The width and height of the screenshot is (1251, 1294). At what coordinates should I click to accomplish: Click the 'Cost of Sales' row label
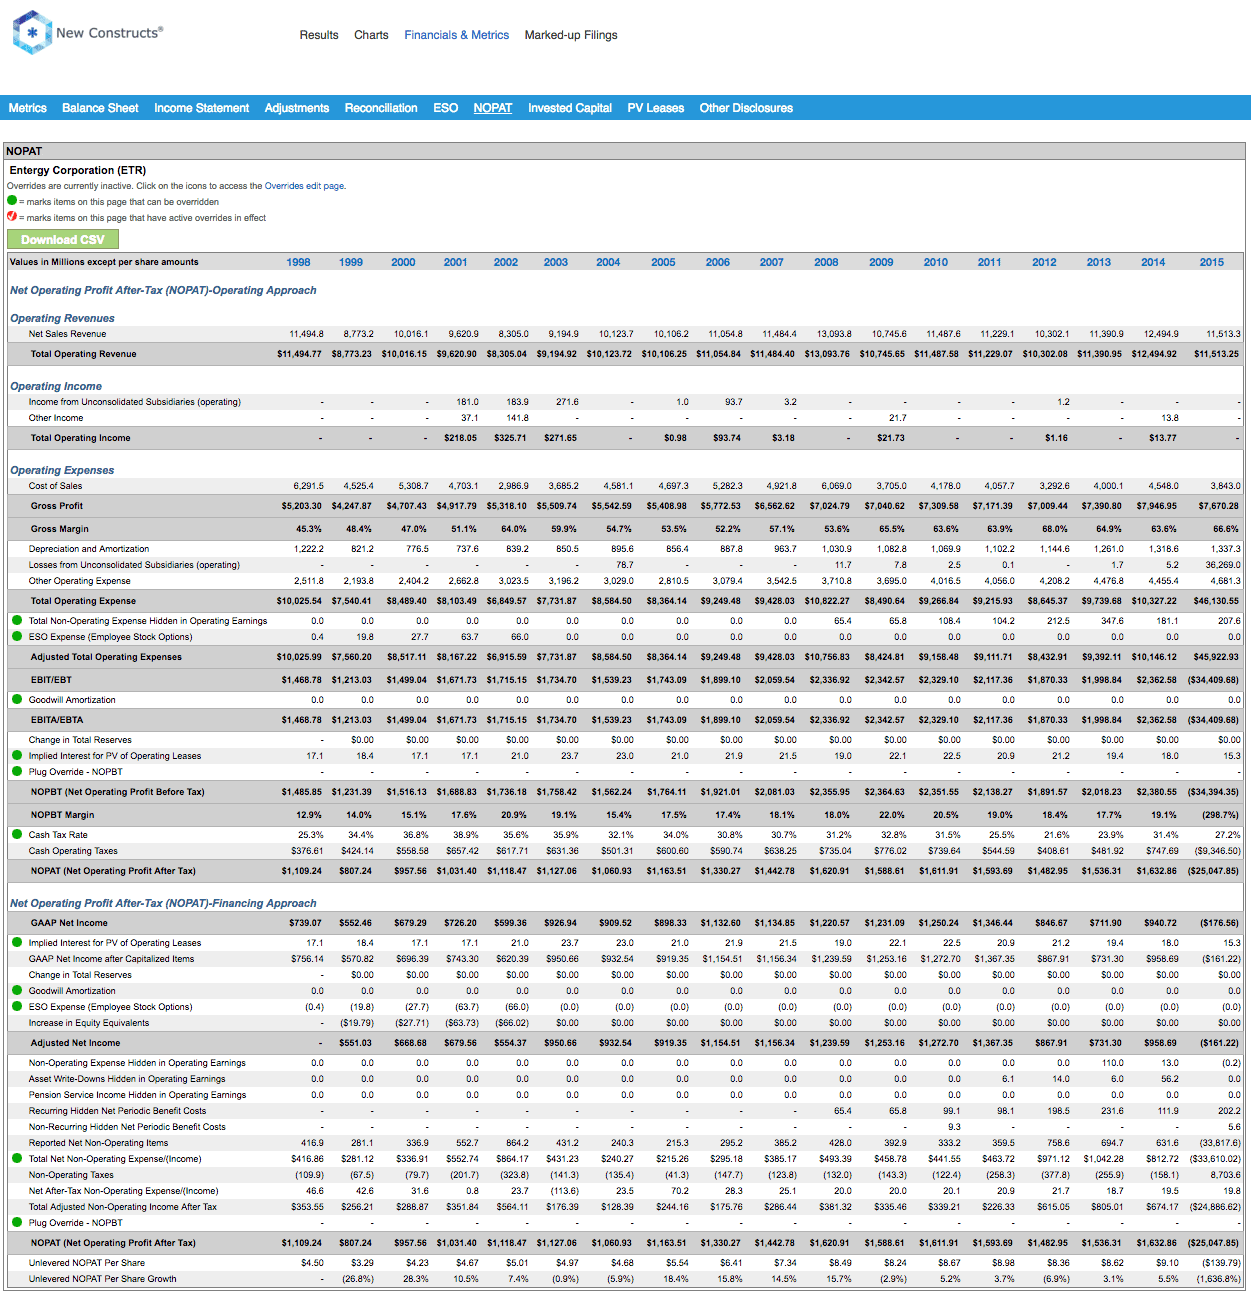point(55,486)
